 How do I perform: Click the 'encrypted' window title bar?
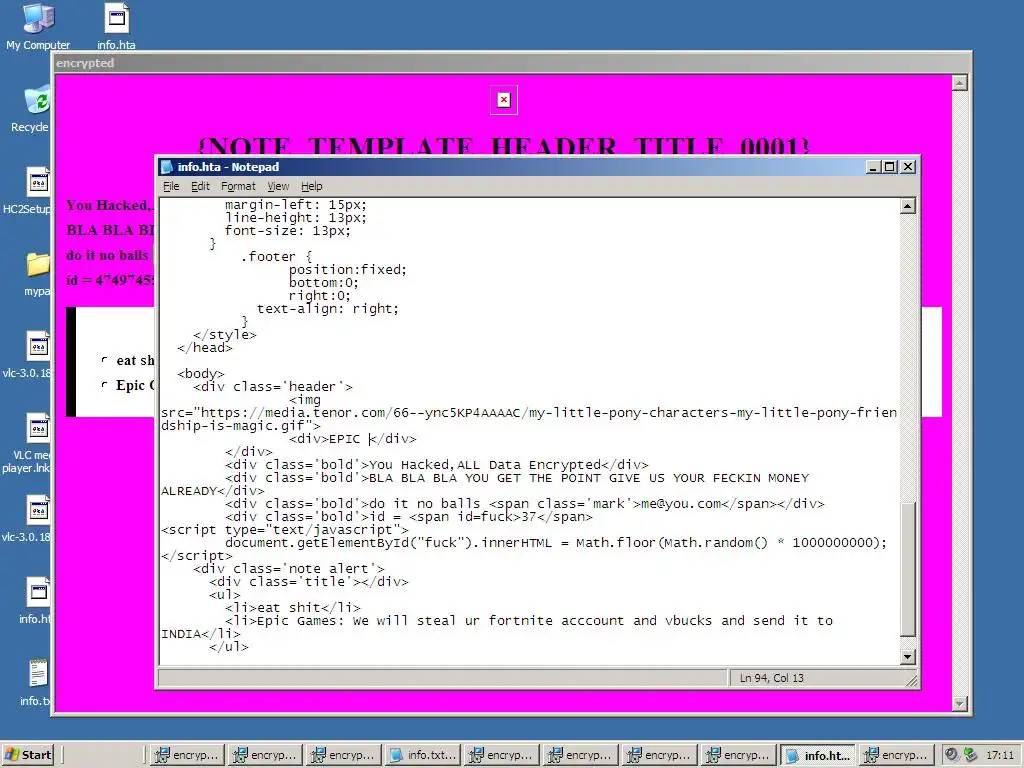tap(511, 63)
